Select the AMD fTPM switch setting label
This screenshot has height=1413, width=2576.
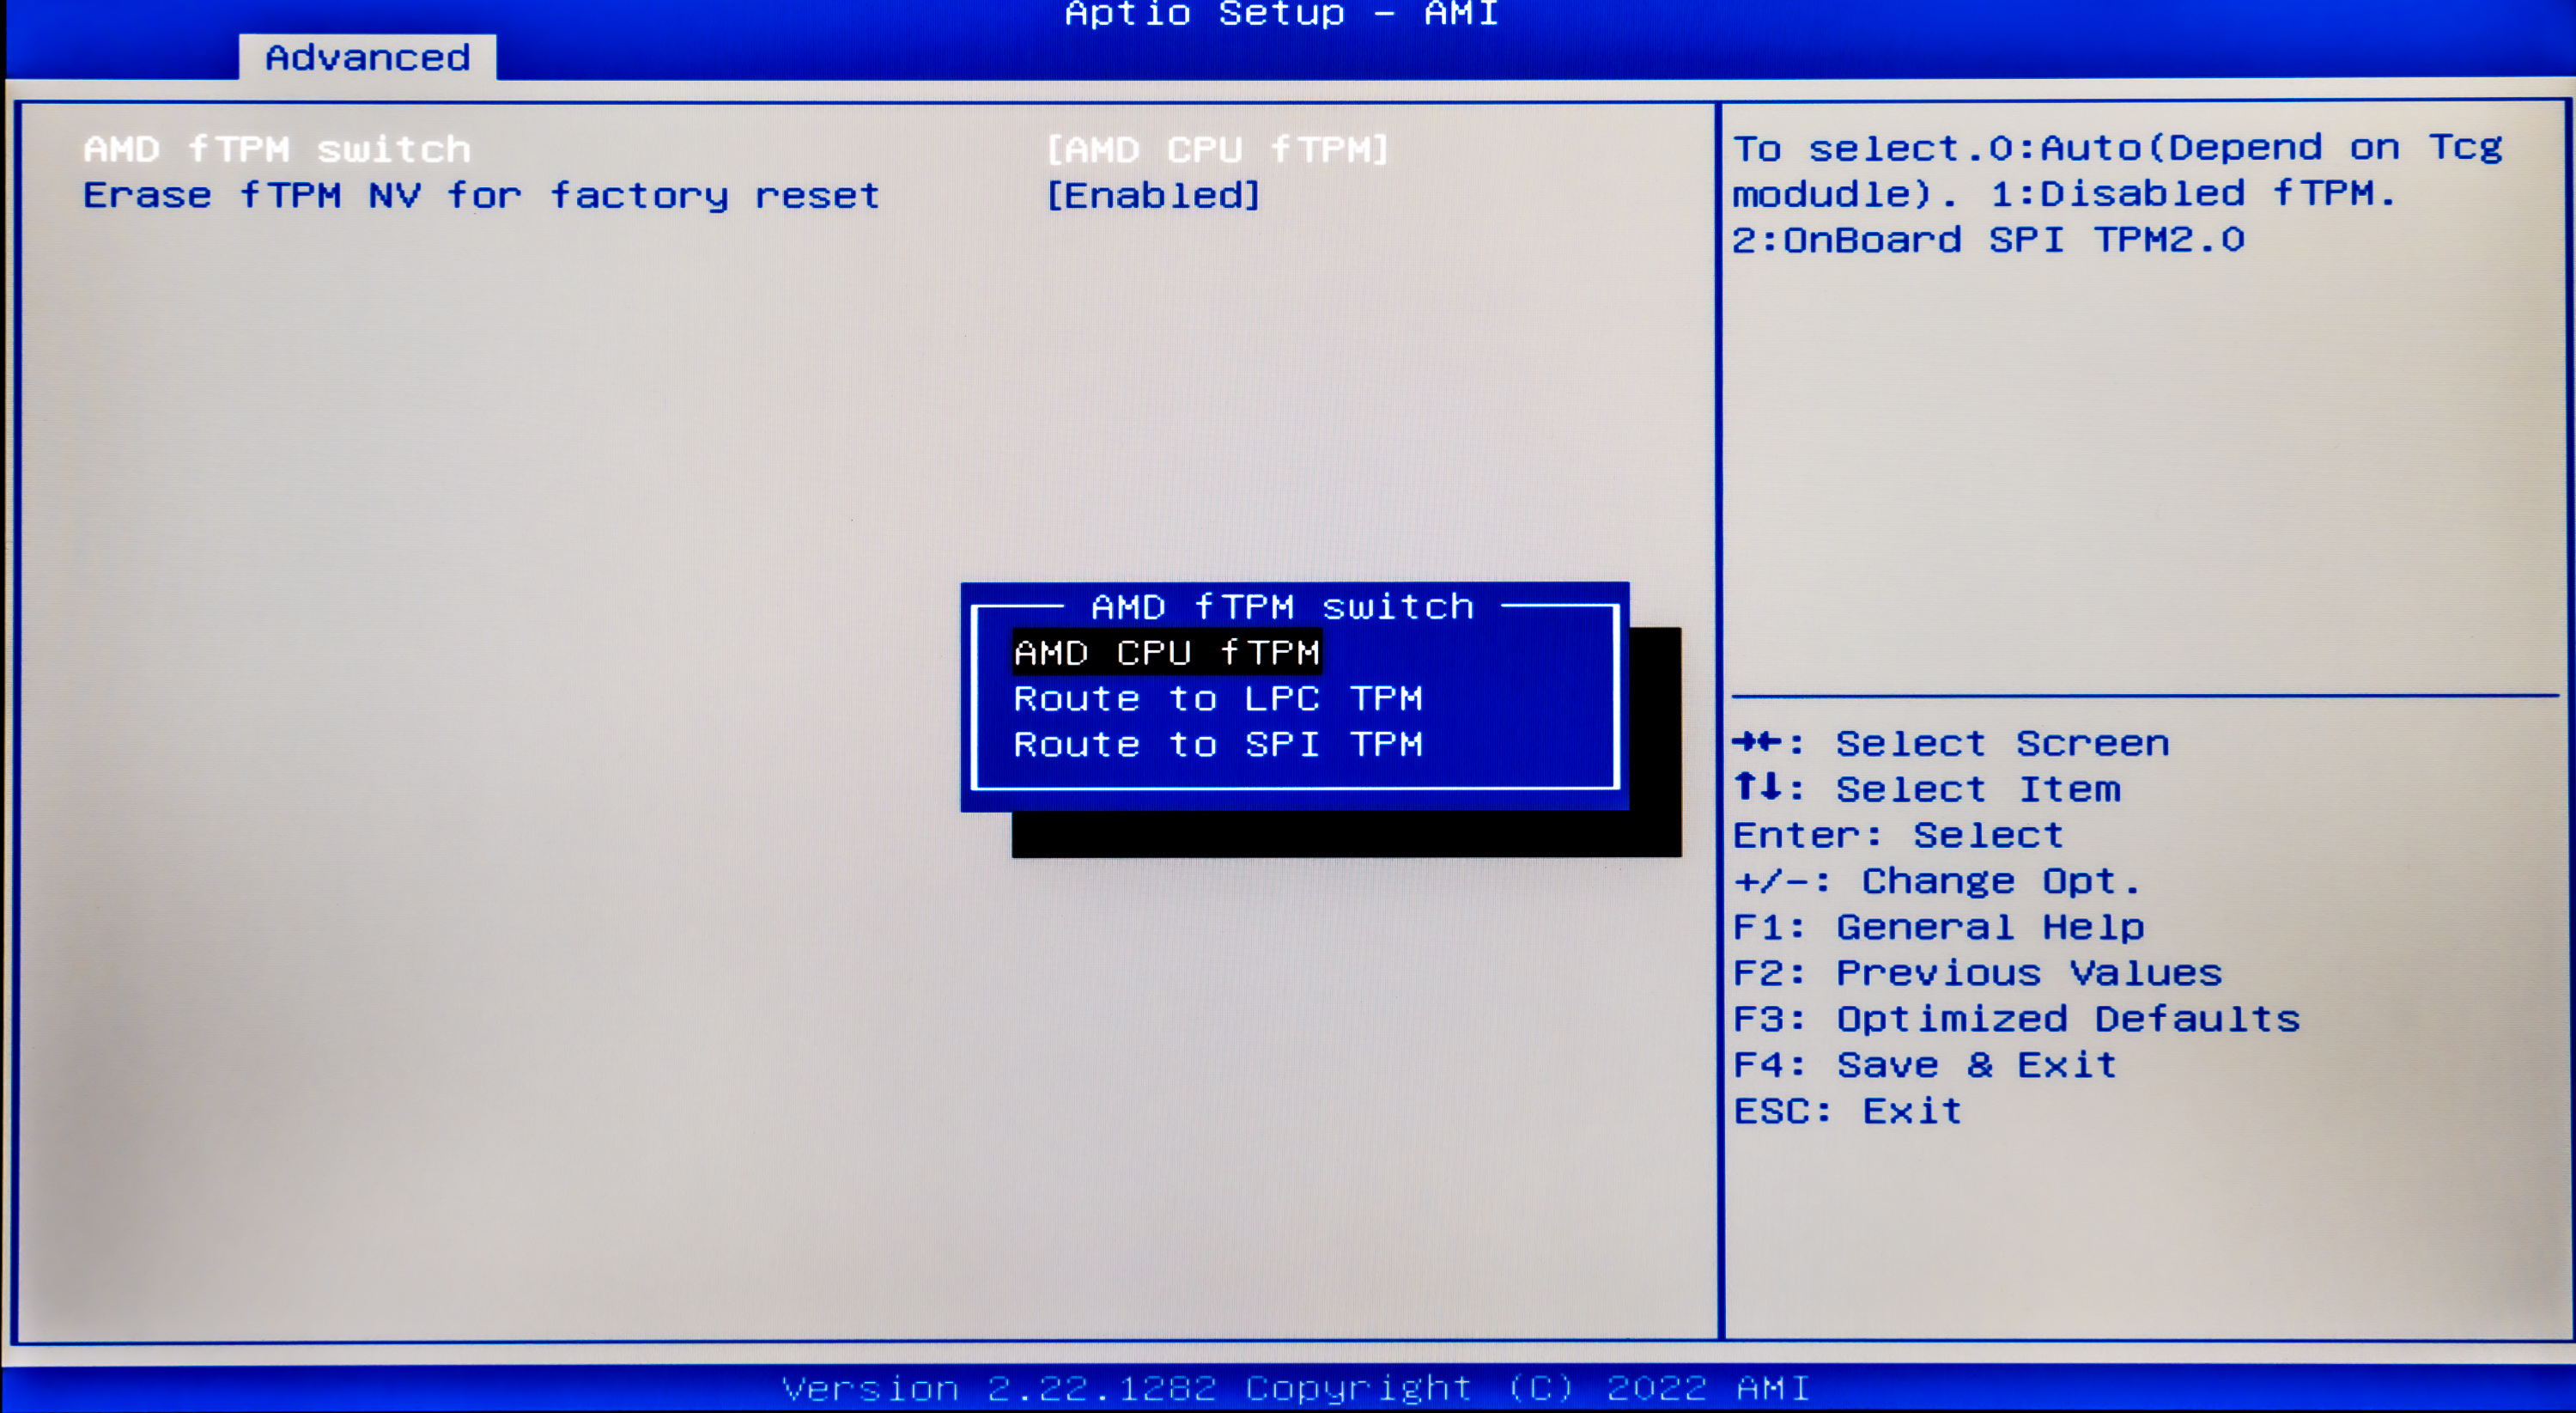(277, 149)
